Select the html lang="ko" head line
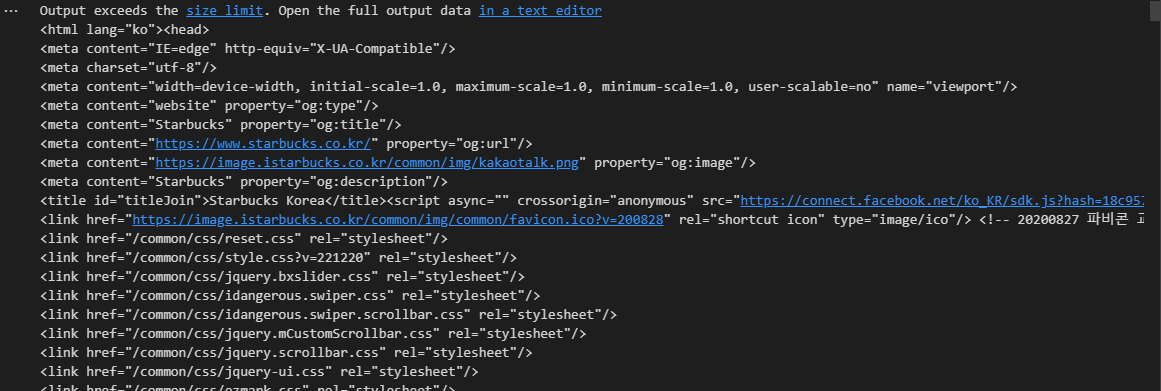The image size is (1161, 391). pyautogui.click(x=124, y=30)
